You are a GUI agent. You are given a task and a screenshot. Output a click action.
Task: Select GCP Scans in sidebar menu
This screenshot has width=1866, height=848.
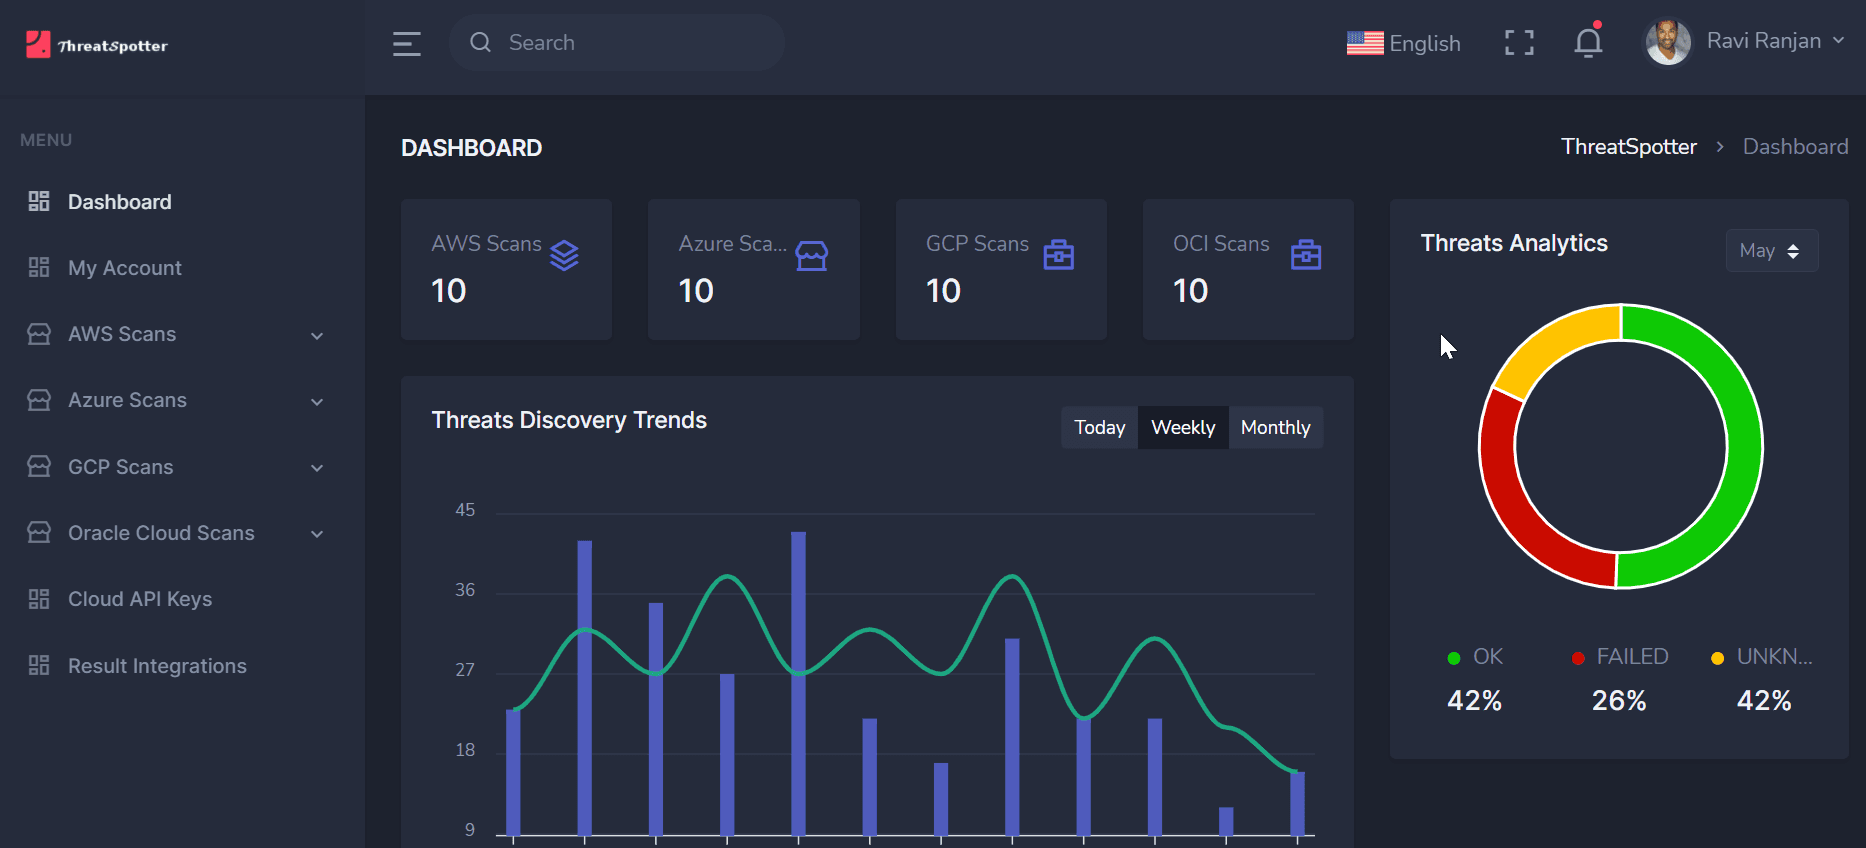click(x=120, y=467)
